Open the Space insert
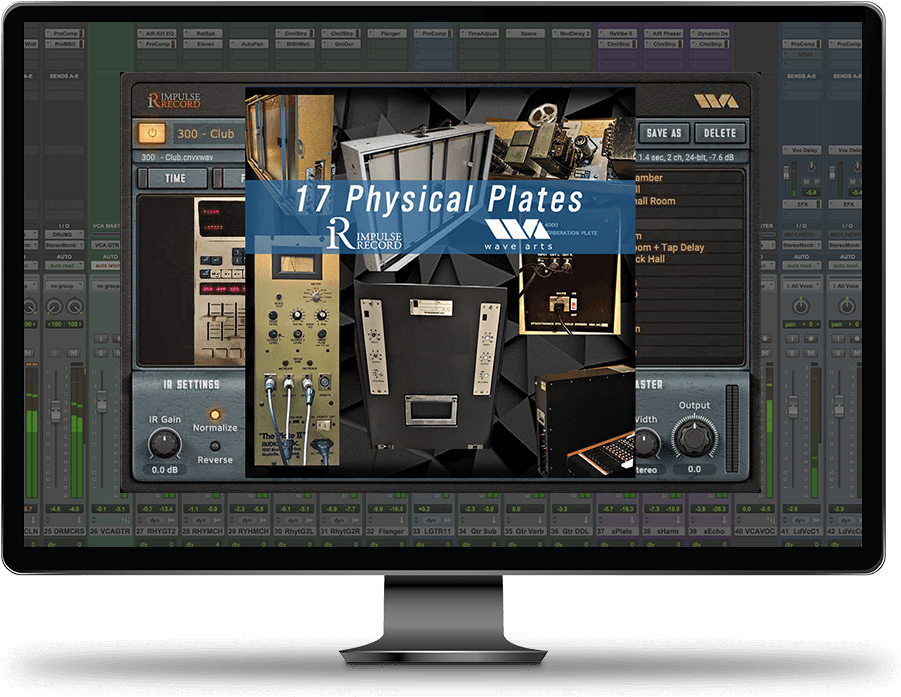The width and height of the screenshot is (901, 697). (x=525, y=33)
